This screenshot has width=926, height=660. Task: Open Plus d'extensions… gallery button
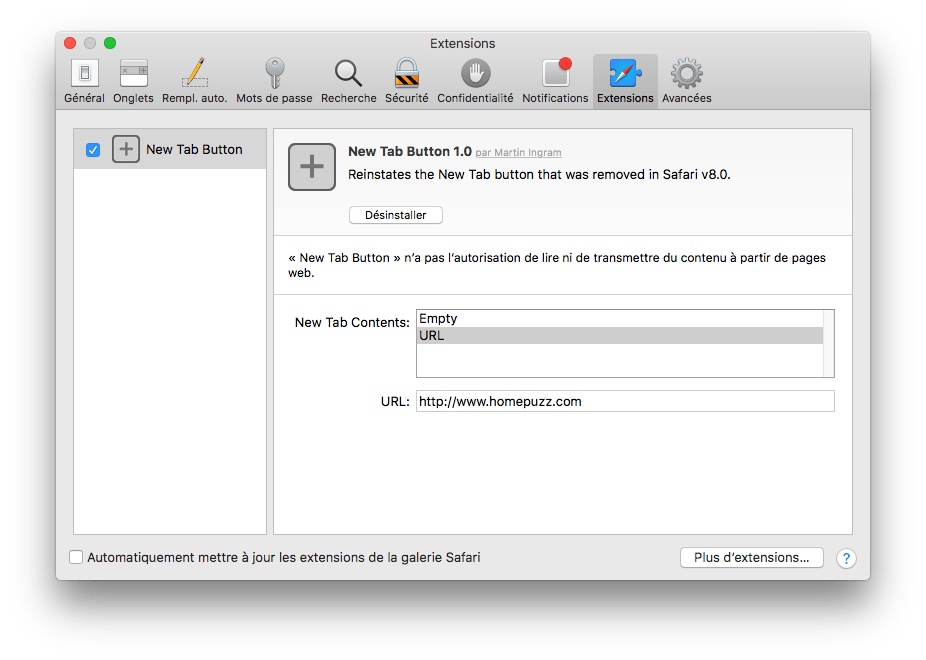pos(751,557)
